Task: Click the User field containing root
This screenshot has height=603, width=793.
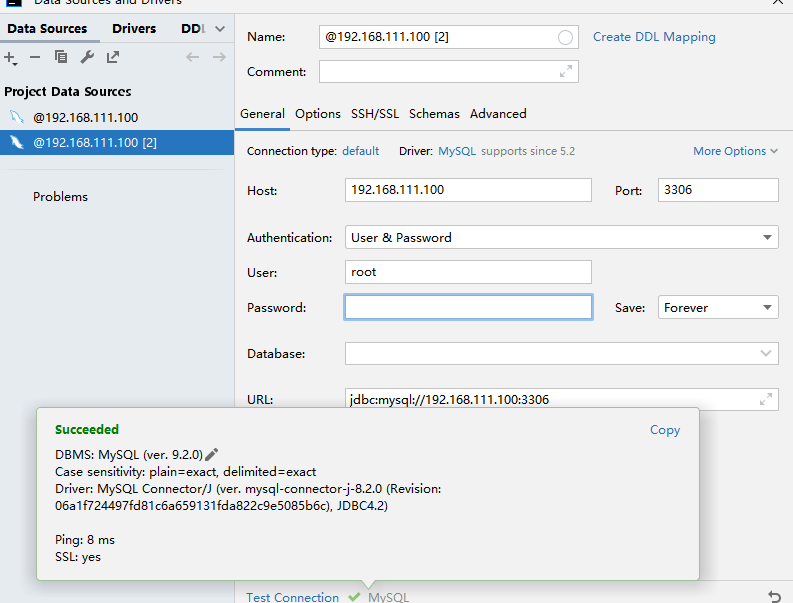Action: click(468, 272)
